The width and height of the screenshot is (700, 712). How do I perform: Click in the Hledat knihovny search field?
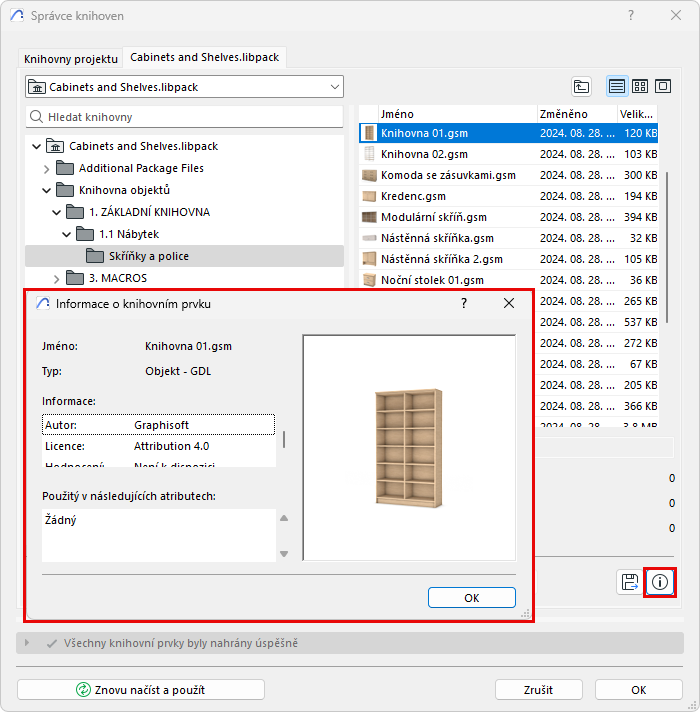point(184,117)
